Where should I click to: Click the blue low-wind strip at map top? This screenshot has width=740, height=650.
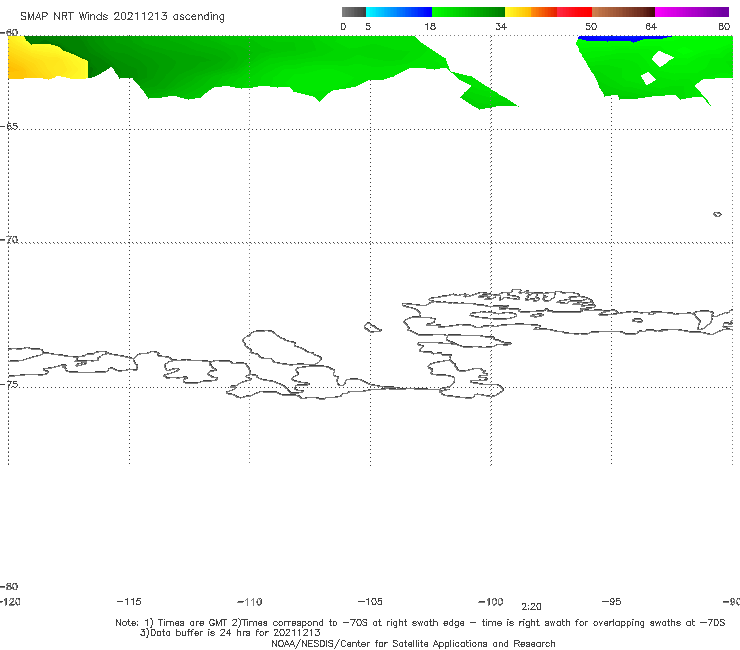(x=624, y=38)
